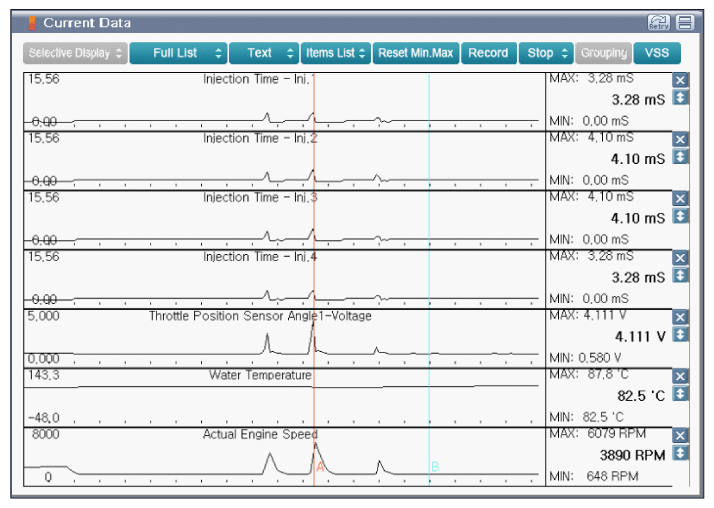
Task: Remove the Water Temperature graph row
Action: click(680, 377)
